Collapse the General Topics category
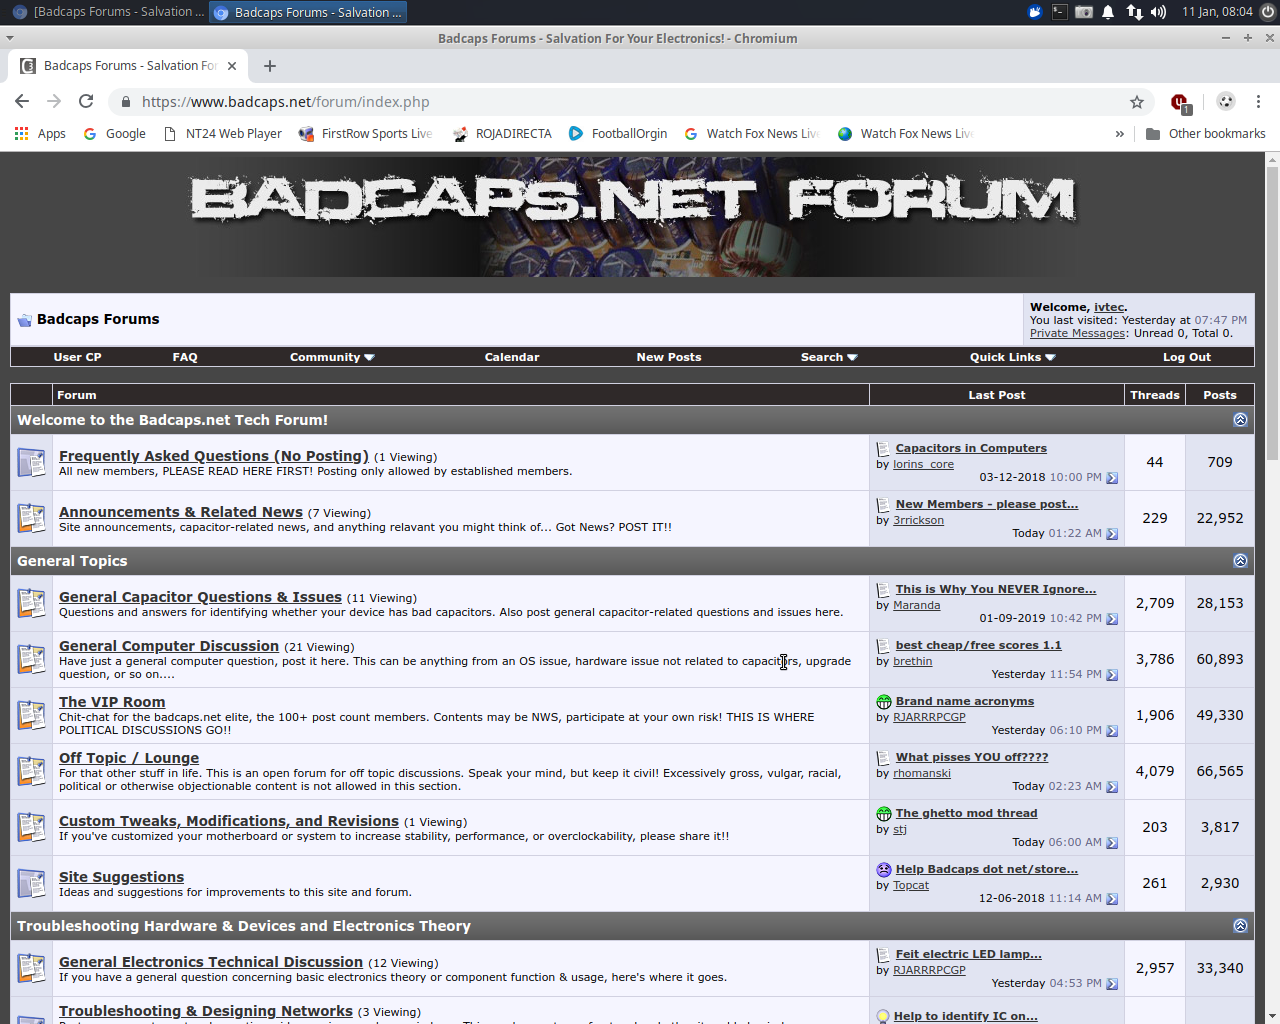 [1240, 561]
